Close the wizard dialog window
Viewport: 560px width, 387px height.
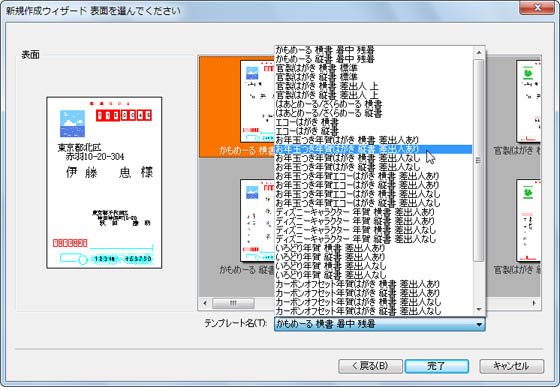coord(537,7)
